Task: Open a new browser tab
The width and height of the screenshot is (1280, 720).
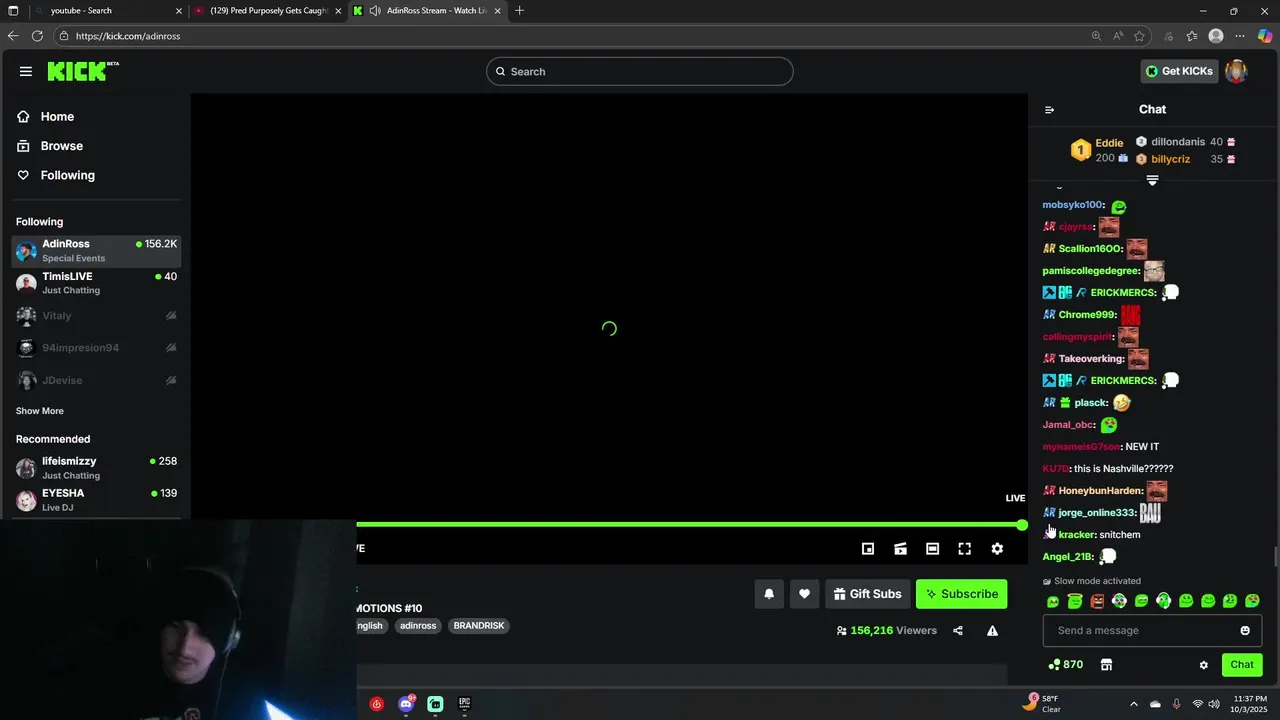Action: tap(519, 11)
